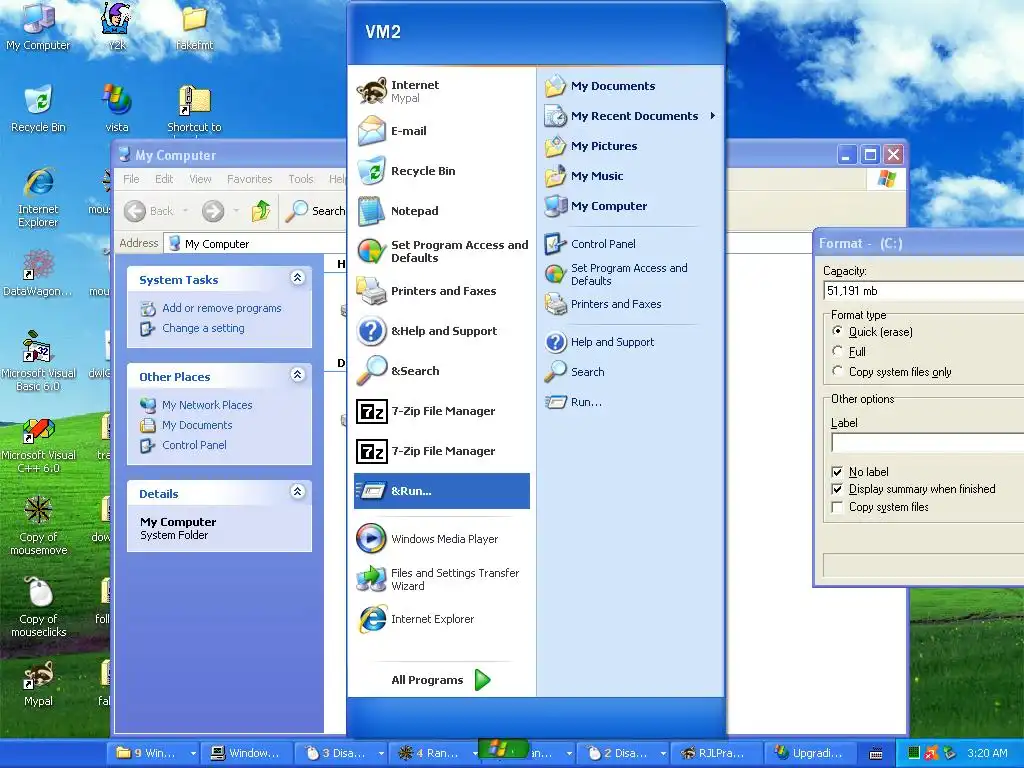Launch Notepad from the Start menu

coord(441,211)
